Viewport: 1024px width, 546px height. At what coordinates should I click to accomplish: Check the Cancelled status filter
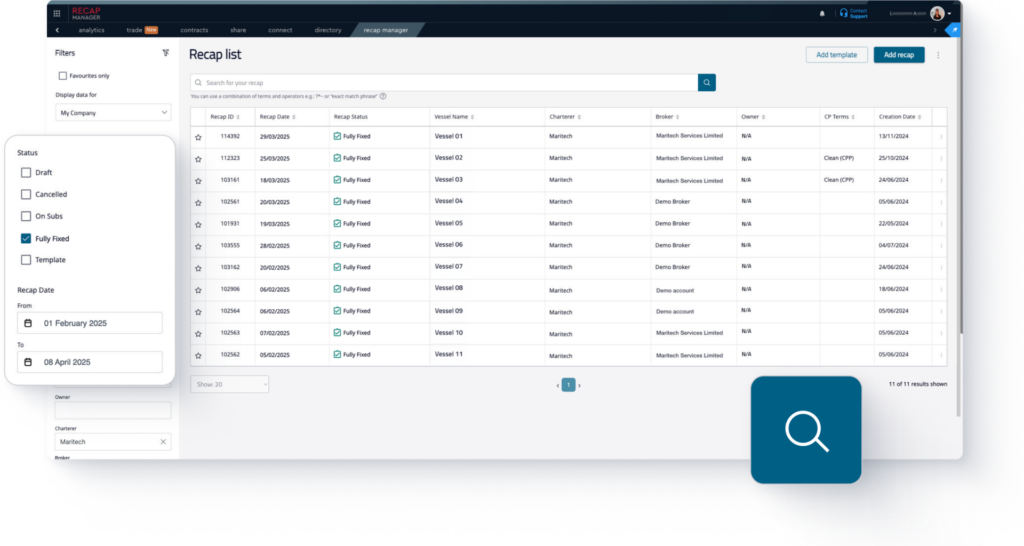[26, 194]
